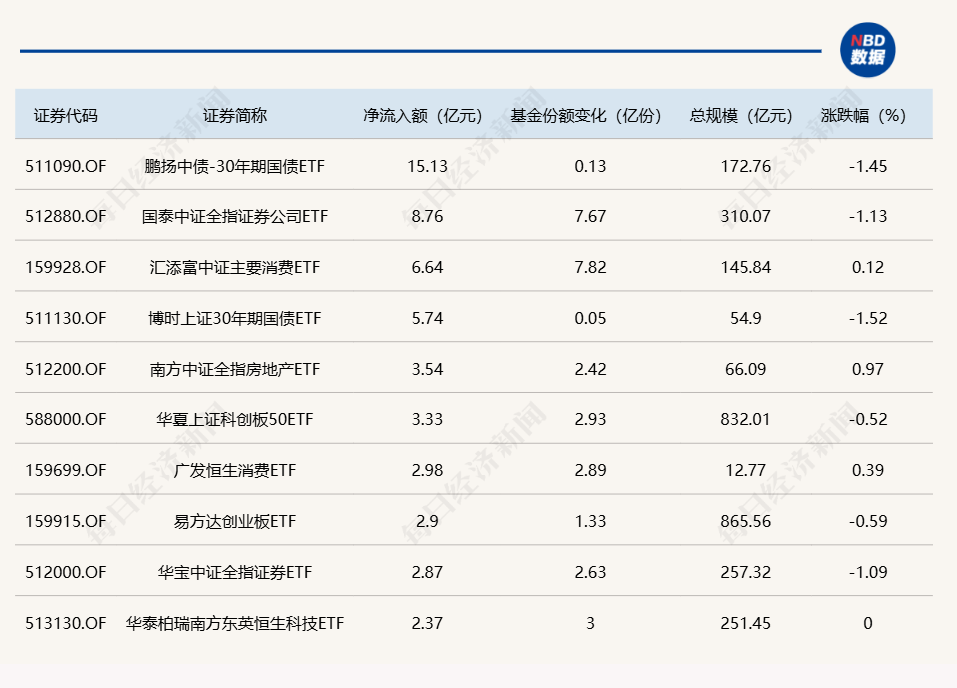The width and height of the screenshot is (957, 688).
Task: Click security code 588000.OF
Action: tap(66, 419)
